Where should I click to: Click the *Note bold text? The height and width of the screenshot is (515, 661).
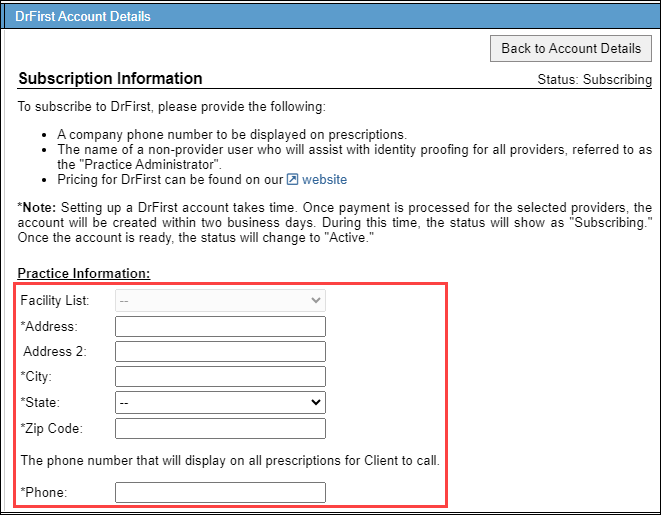[37, 208]
